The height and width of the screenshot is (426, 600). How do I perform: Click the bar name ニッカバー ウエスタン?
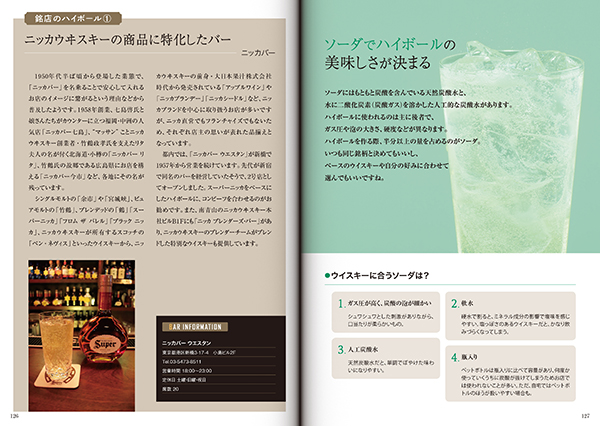(187, 343)
